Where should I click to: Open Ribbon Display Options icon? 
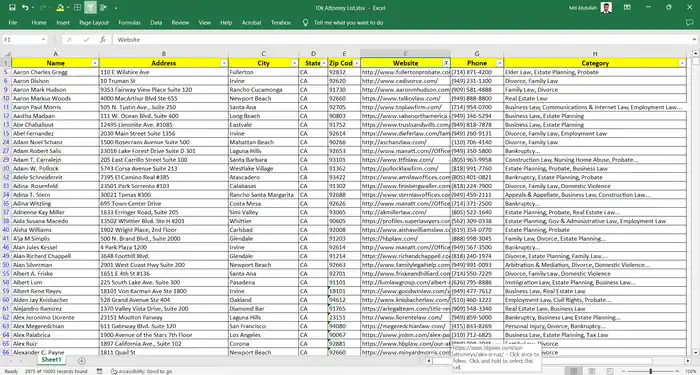[627, 8]
